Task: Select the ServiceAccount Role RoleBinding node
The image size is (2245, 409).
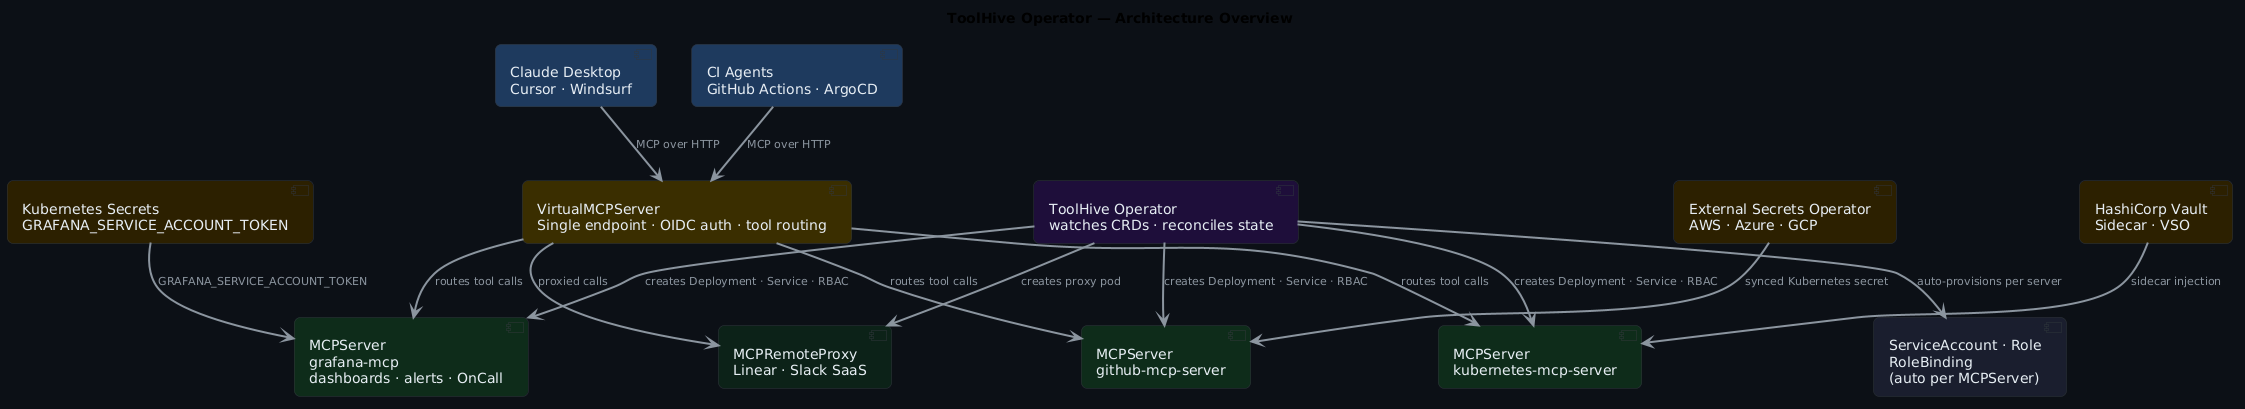Action: (1970, 357)
